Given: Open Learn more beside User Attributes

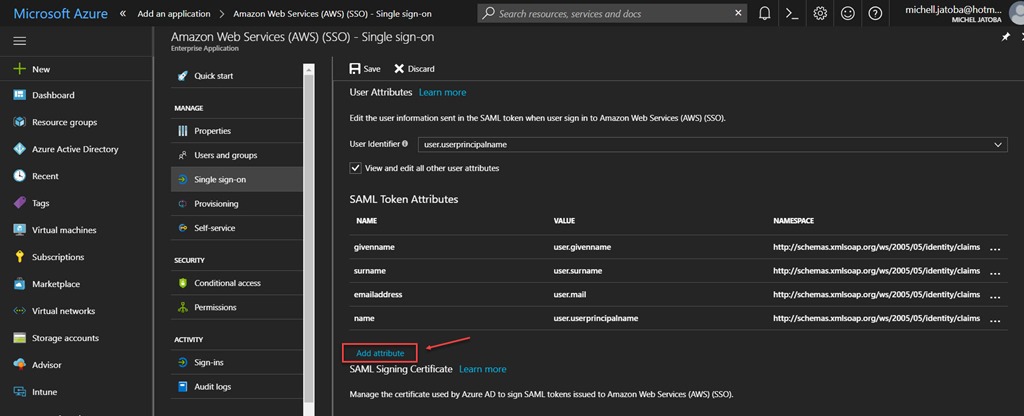Looking at the screenshot, I should (443, 92).
